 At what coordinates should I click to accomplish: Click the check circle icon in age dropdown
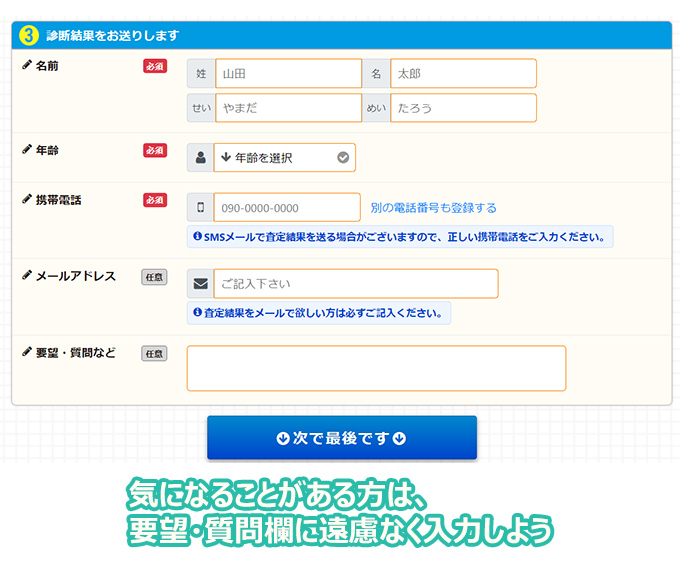[343, 157]
